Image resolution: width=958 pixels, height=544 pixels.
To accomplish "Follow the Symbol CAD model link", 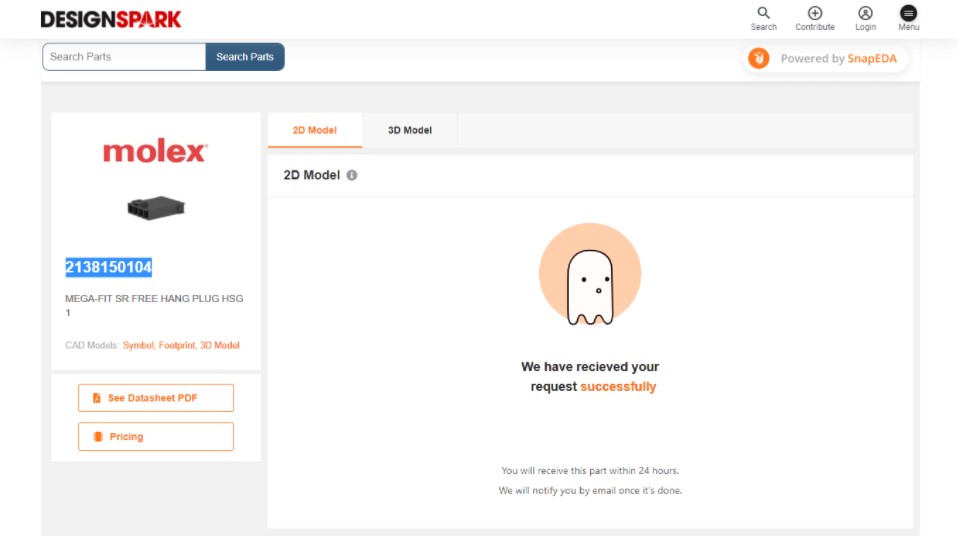I will [138, 345].
